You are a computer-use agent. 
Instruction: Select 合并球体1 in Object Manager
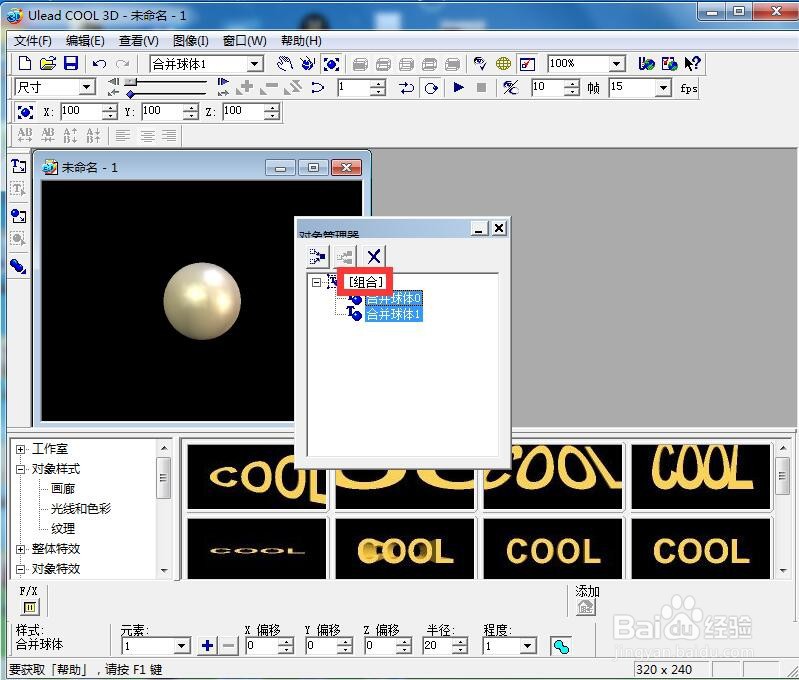(393, 314)
